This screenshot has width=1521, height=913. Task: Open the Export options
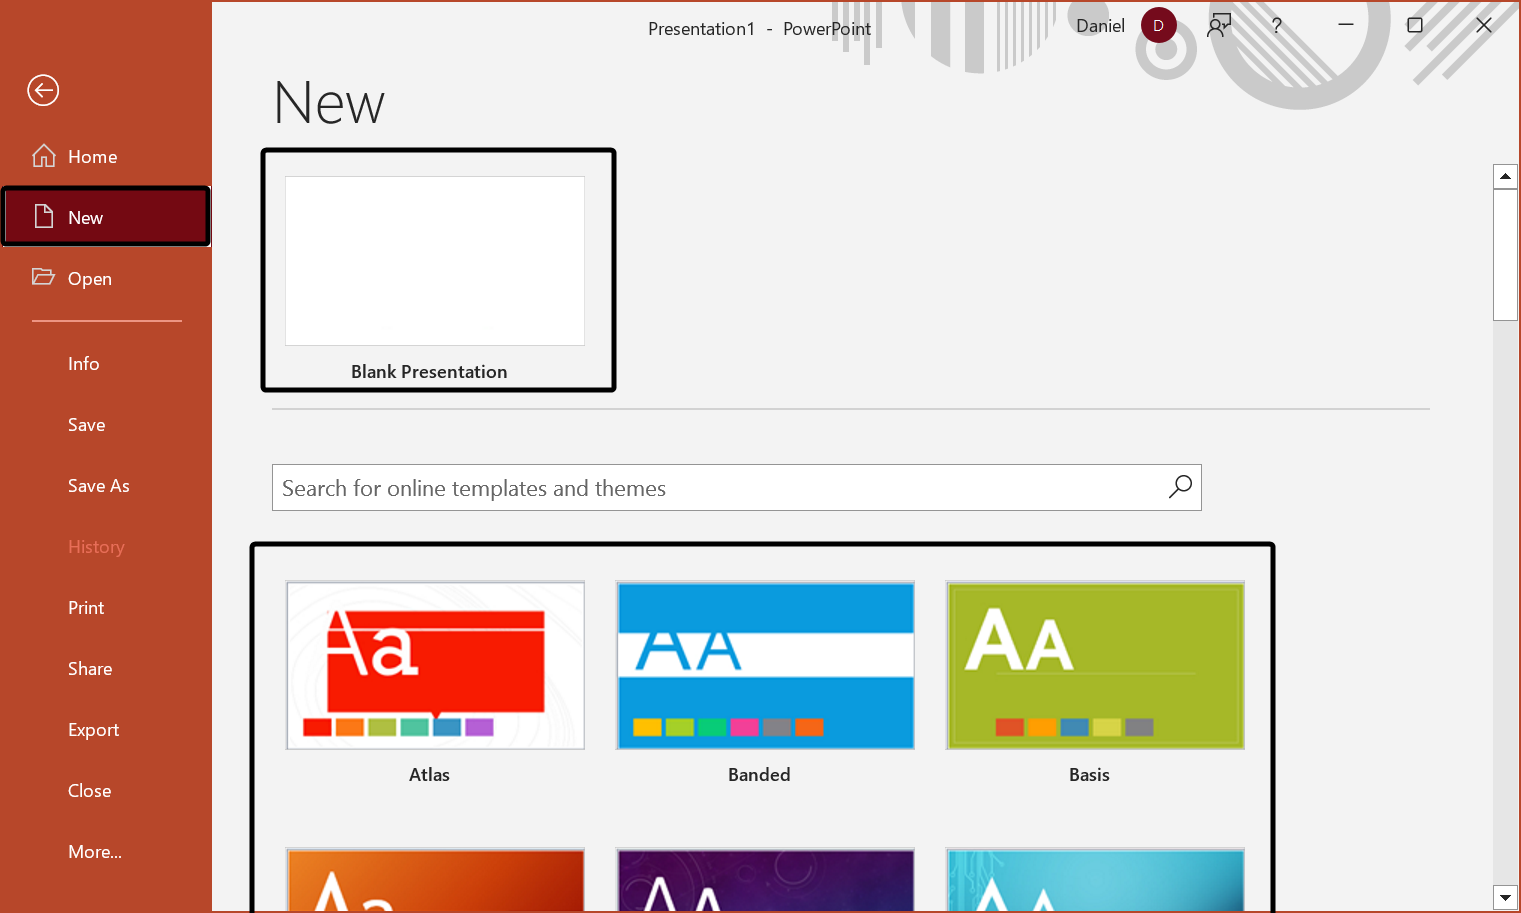coord(93,730)
